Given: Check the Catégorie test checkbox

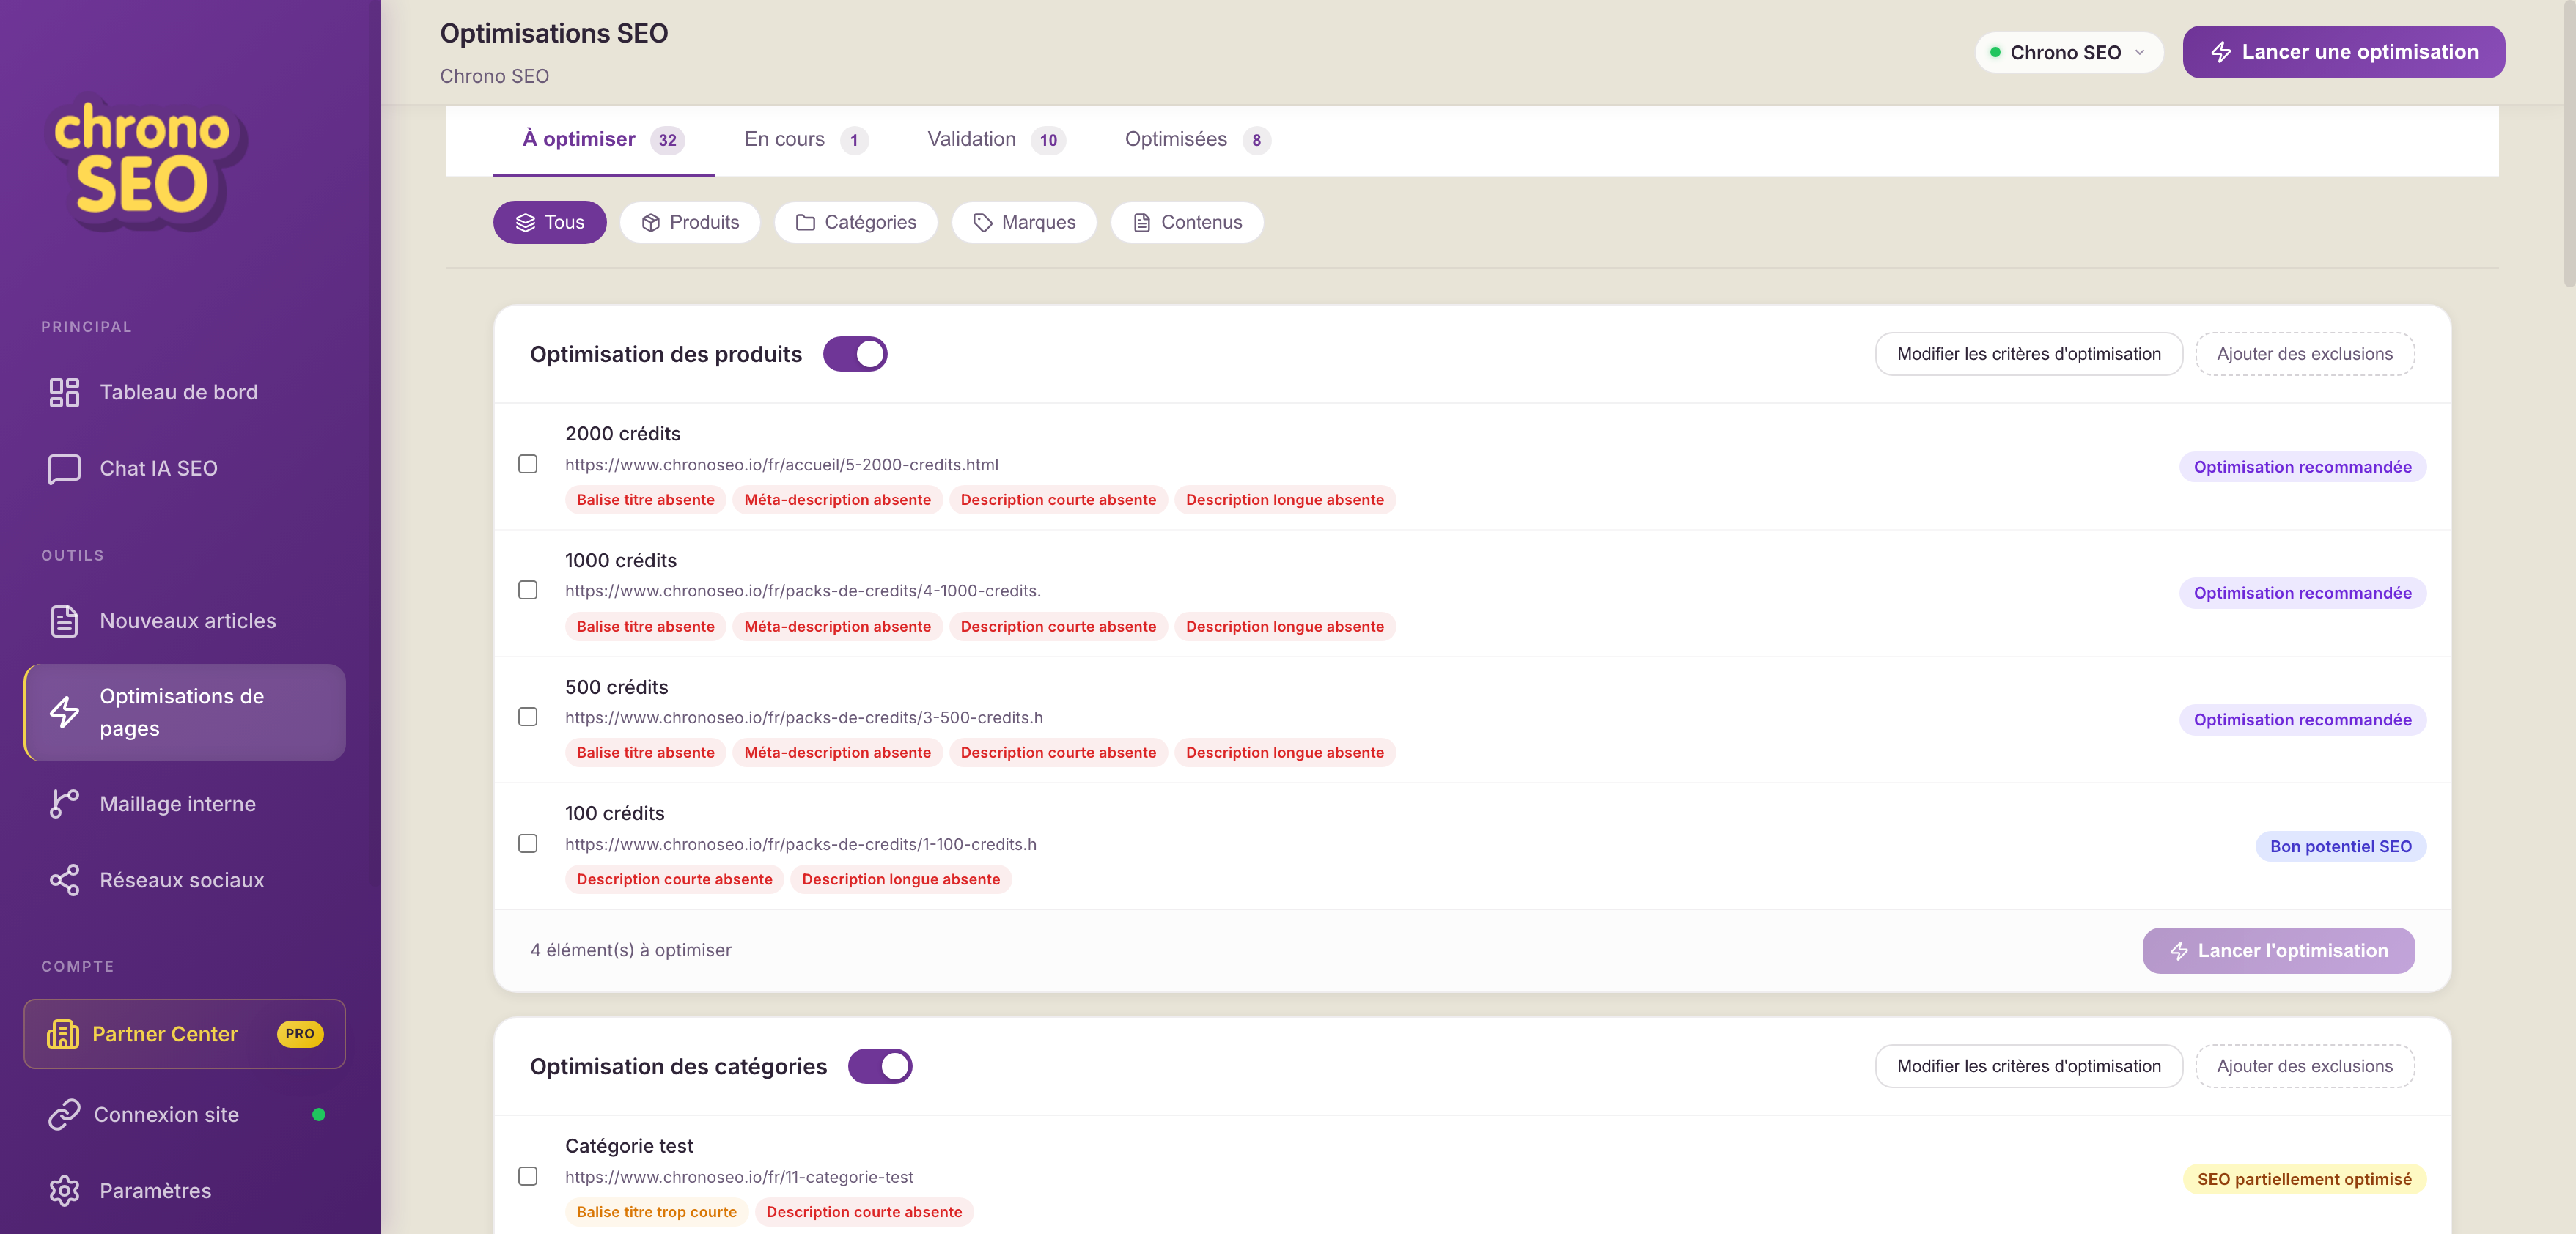Looking at the screenshot, I should click(528, 1176).
